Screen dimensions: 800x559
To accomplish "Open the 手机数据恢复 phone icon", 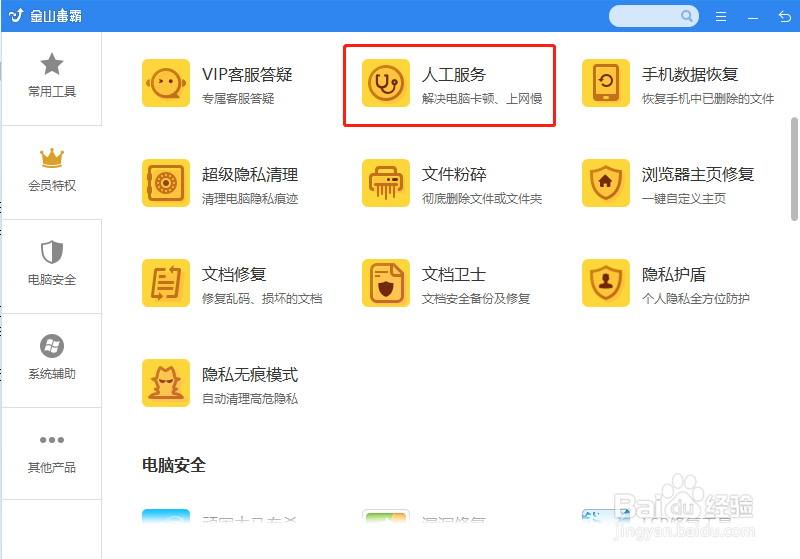I will click(606, 83).
